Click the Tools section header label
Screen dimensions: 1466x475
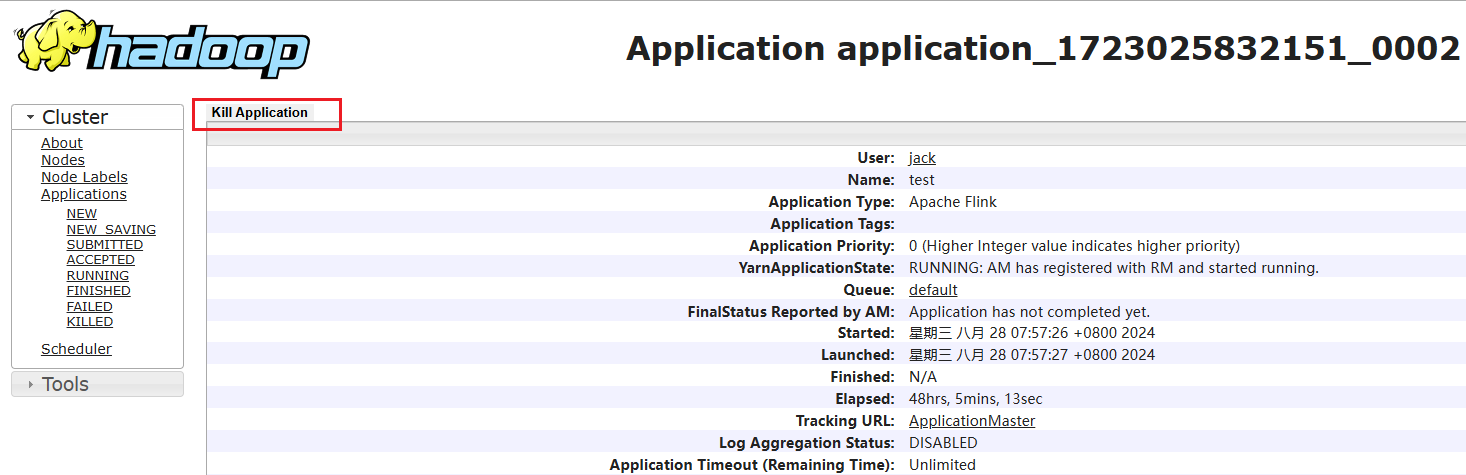[x=65, y=384]
